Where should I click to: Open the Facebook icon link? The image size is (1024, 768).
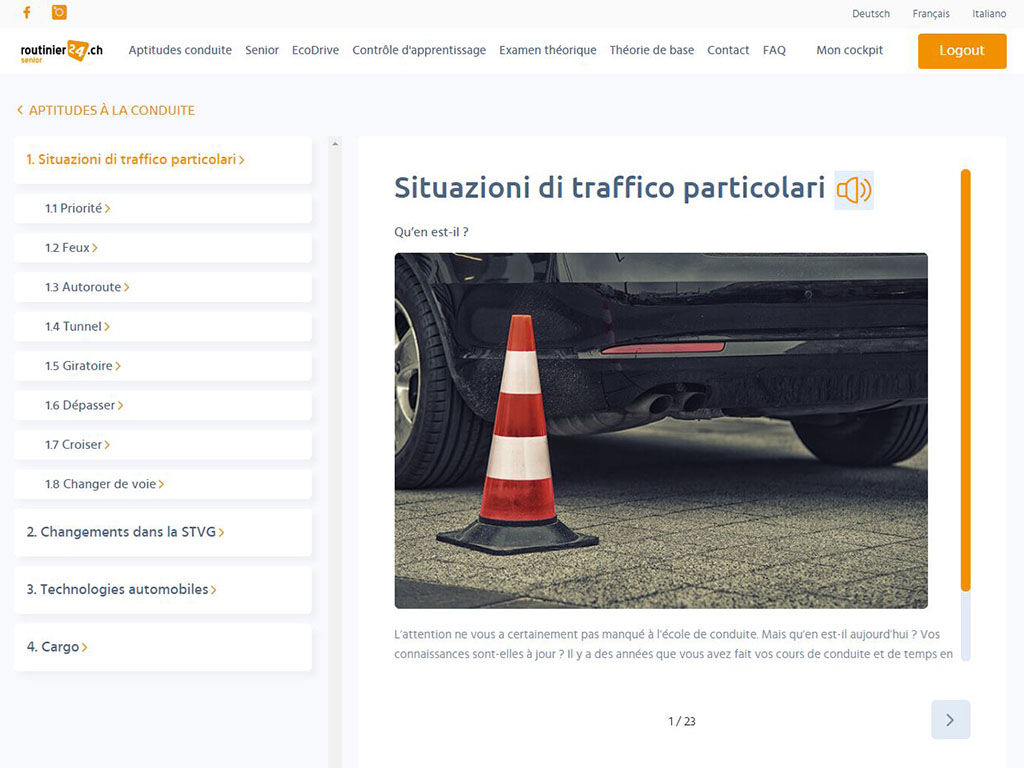pyautogui.click(x=27, y=13)
